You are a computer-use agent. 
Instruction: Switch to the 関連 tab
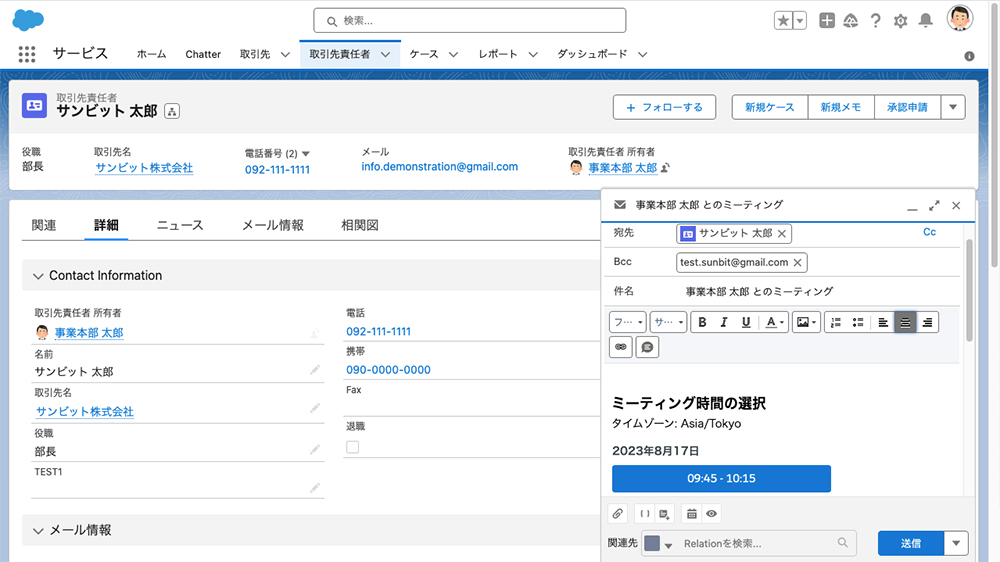44,225
